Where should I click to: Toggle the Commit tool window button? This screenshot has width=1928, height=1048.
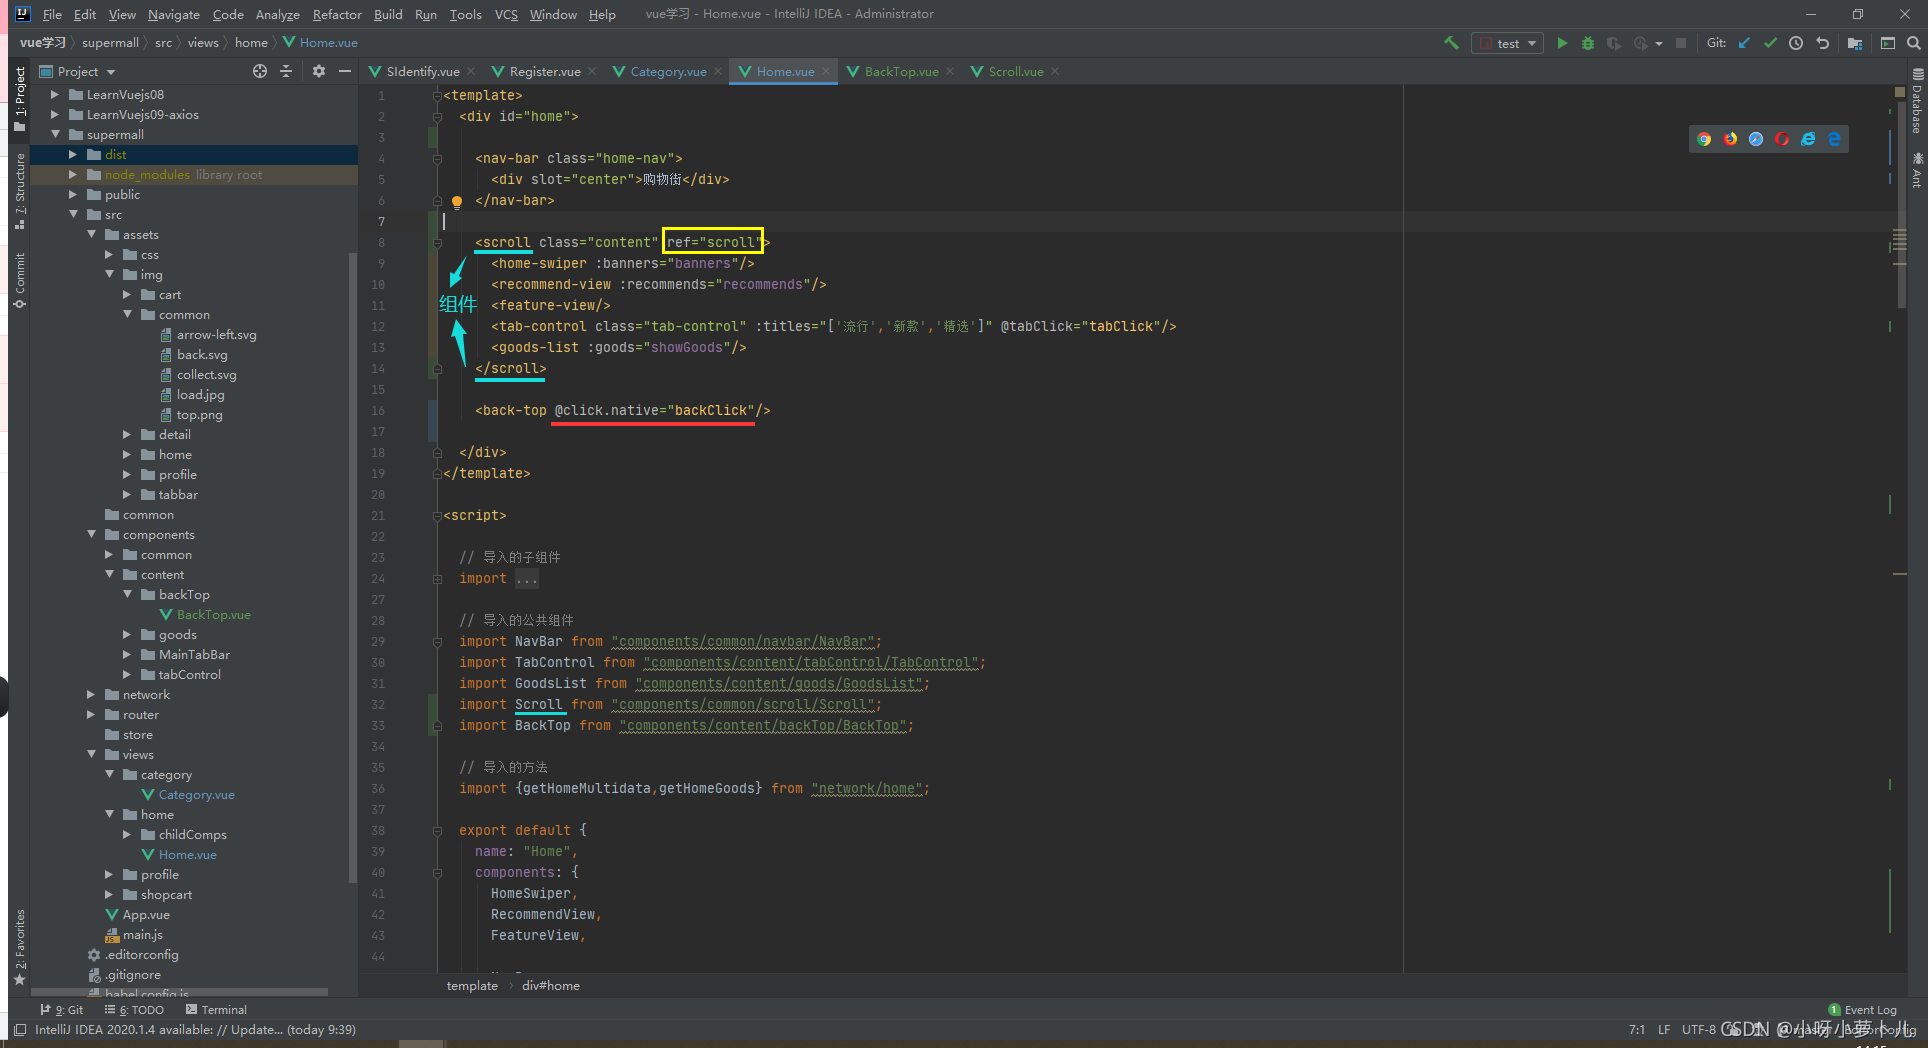pyautogui.click(x=20, y=280)
